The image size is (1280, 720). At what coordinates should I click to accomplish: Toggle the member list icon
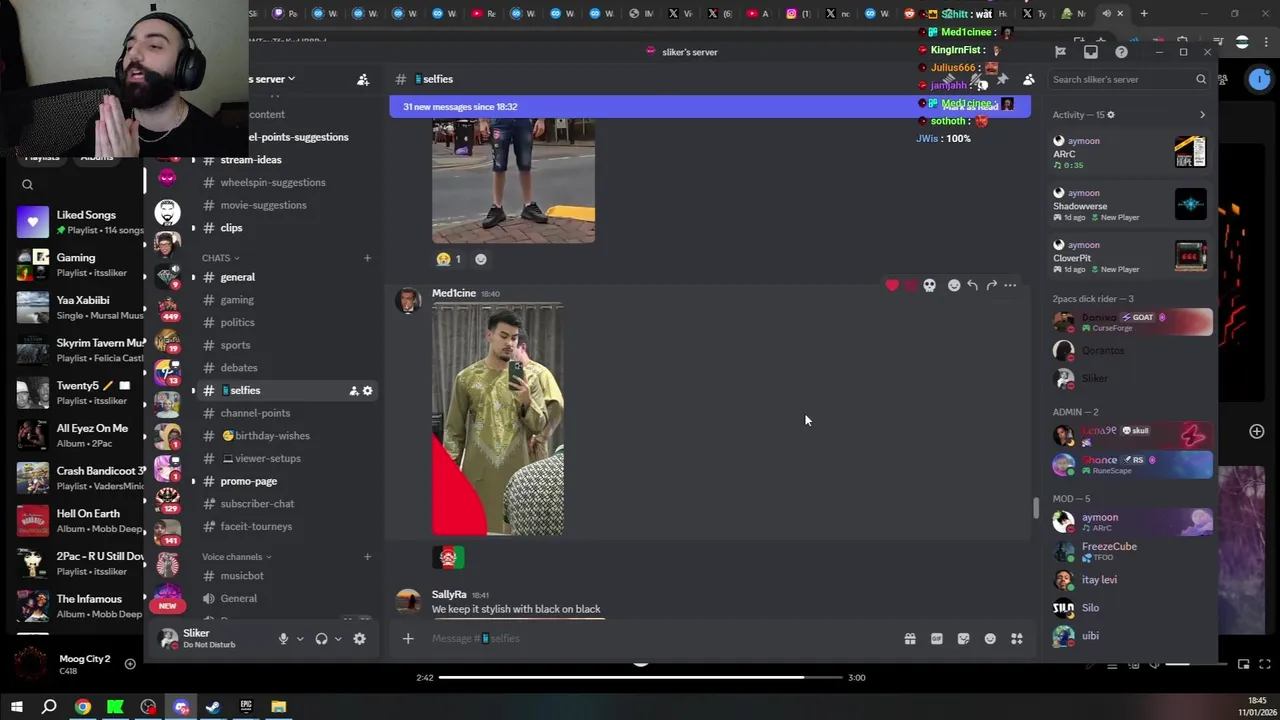pos(1028,79)
